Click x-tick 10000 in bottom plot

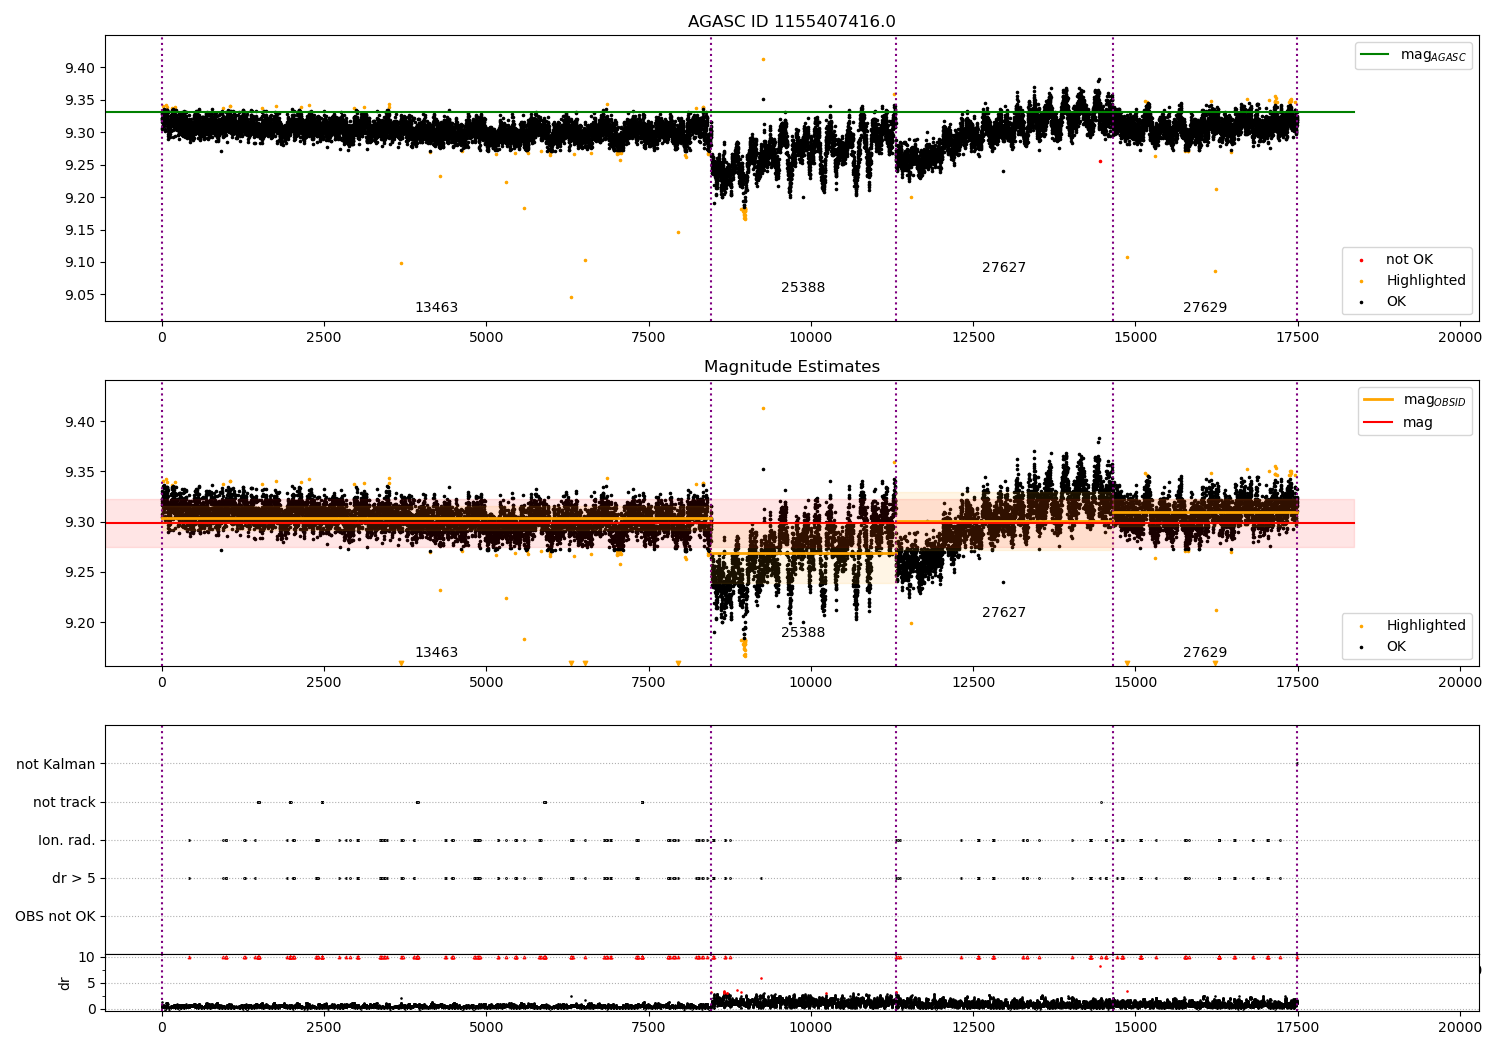pyautogui.click(x=810, y=1027)
